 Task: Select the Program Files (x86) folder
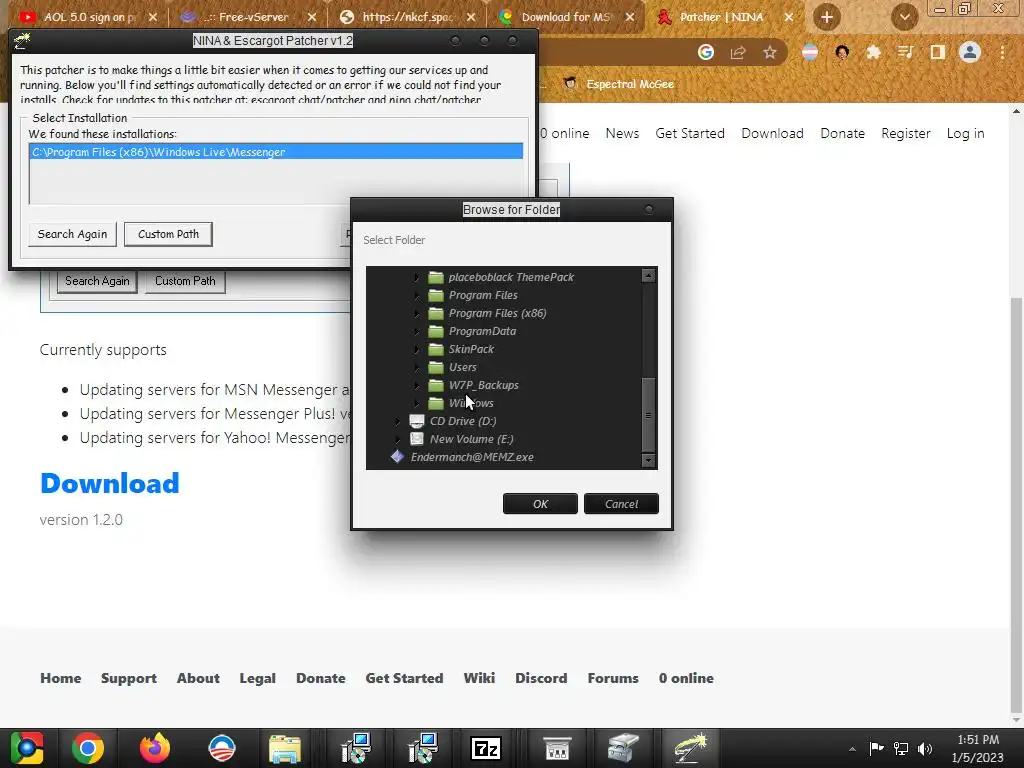point(497,313)
